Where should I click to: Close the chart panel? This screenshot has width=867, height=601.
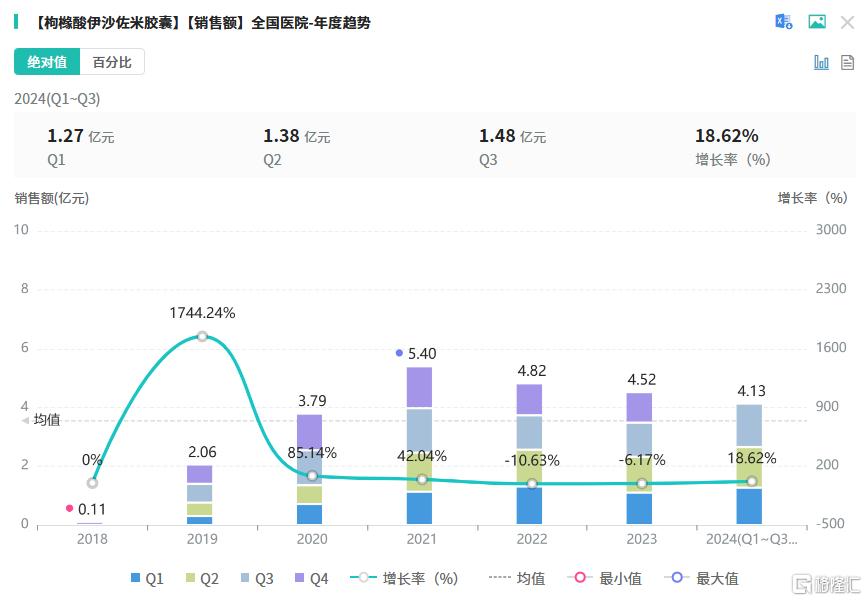[847, 23]
